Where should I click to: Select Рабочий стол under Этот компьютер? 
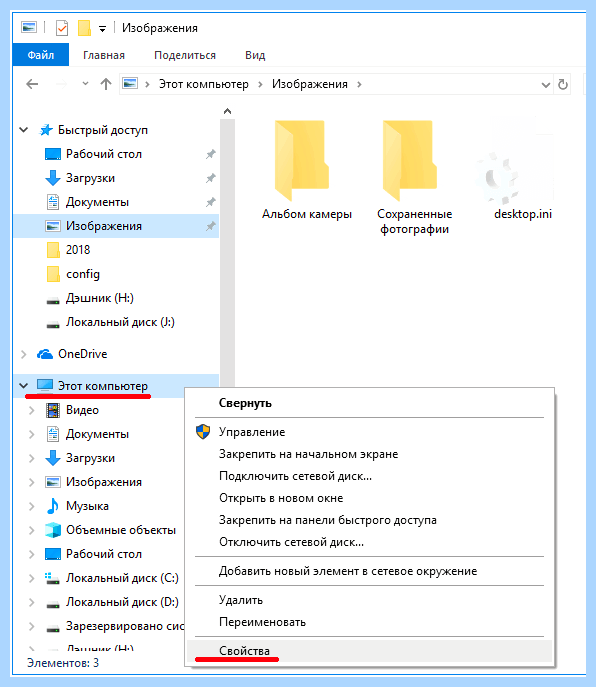[104, 554]
